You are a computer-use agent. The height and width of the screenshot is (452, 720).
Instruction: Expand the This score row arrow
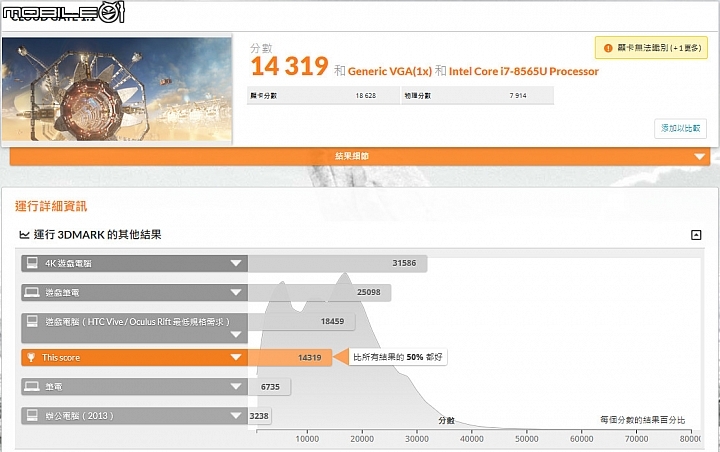coord(236,357)
